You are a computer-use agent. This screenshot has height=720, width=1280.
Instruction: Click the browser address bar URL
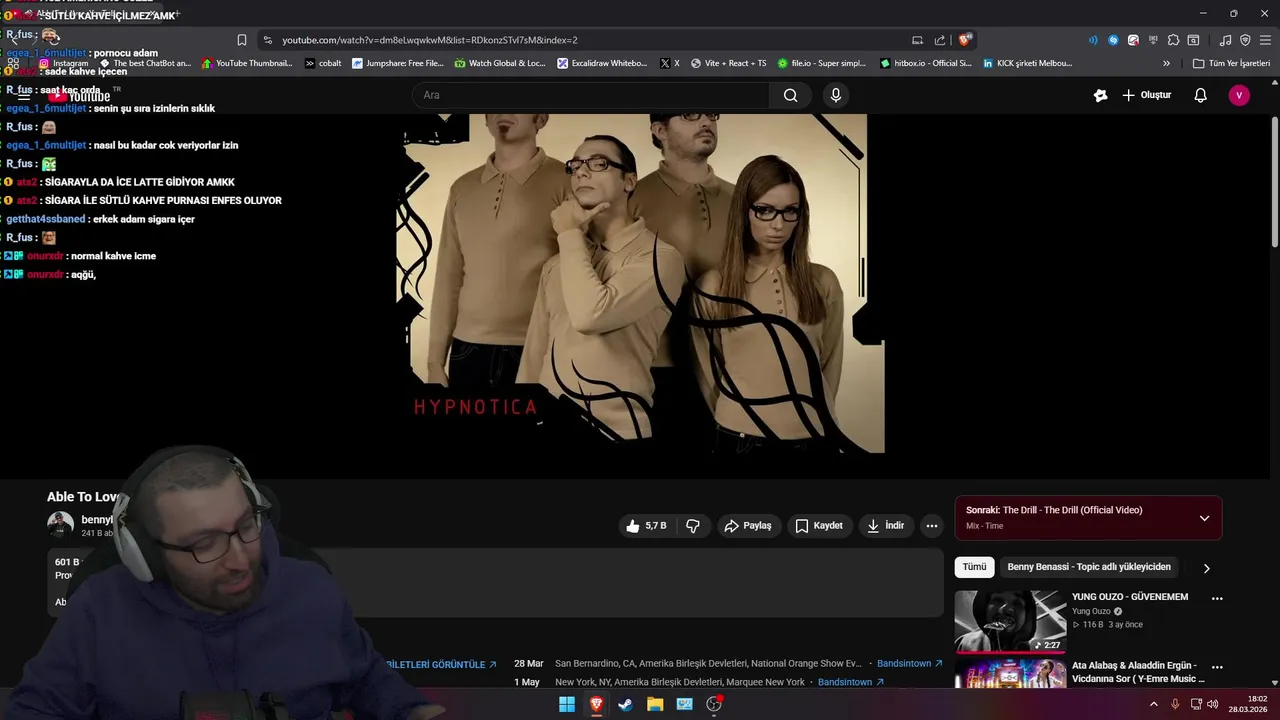pos(430,40)
